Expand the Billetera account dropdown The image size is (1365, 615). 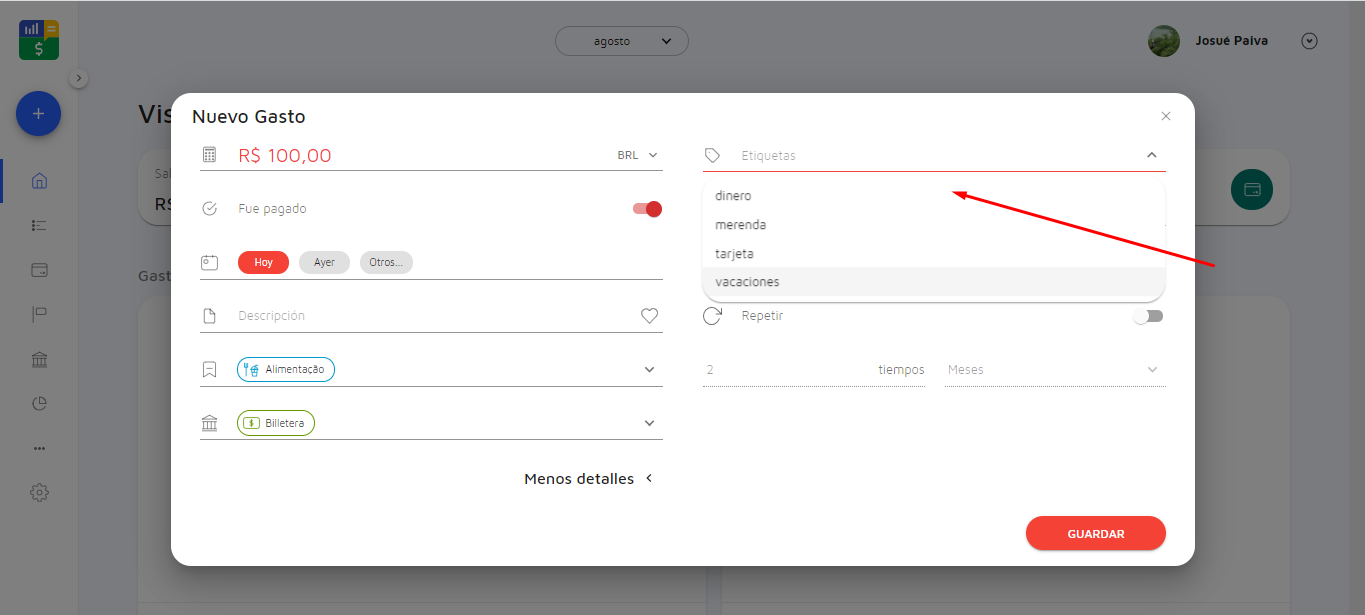coord(649,424)
